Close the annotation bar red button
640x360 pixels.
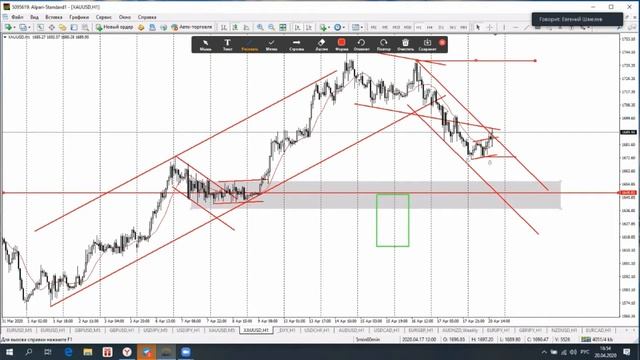(442, 42)
